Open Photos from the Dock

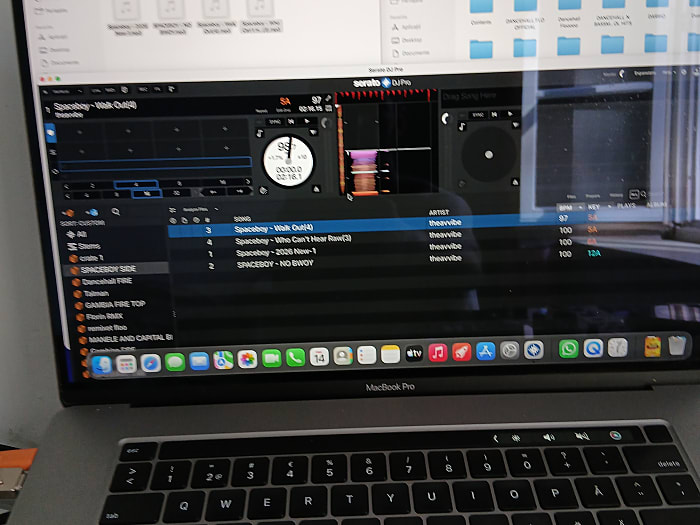coord(247,359)
